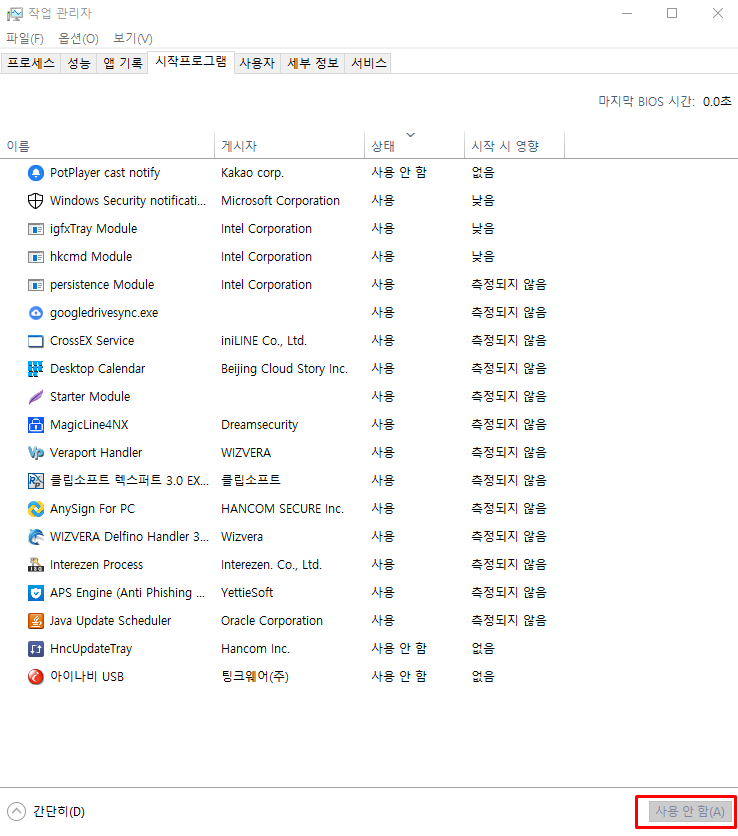The width and height of the screenshot is (738, 836).
Task: Select the PotPlayer cast notify row name
Action: coord(105,173)
